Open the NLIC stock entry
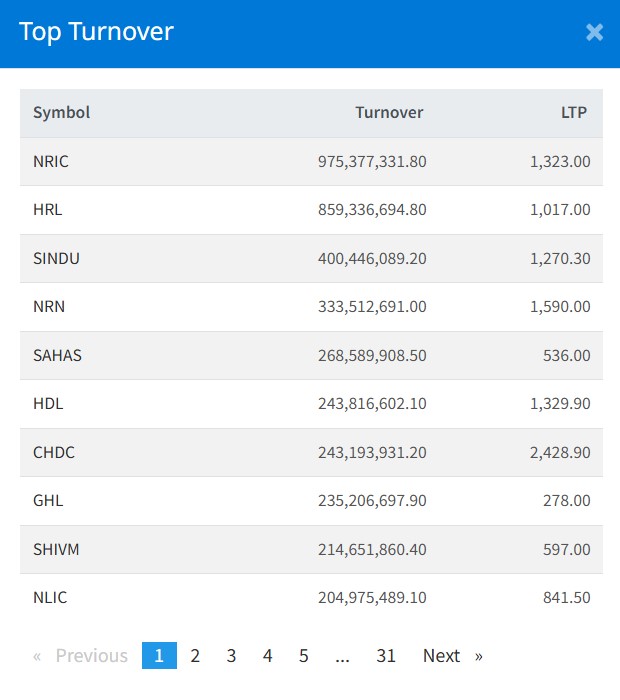The width and height of the screenshot is (620, 700). 50,598
